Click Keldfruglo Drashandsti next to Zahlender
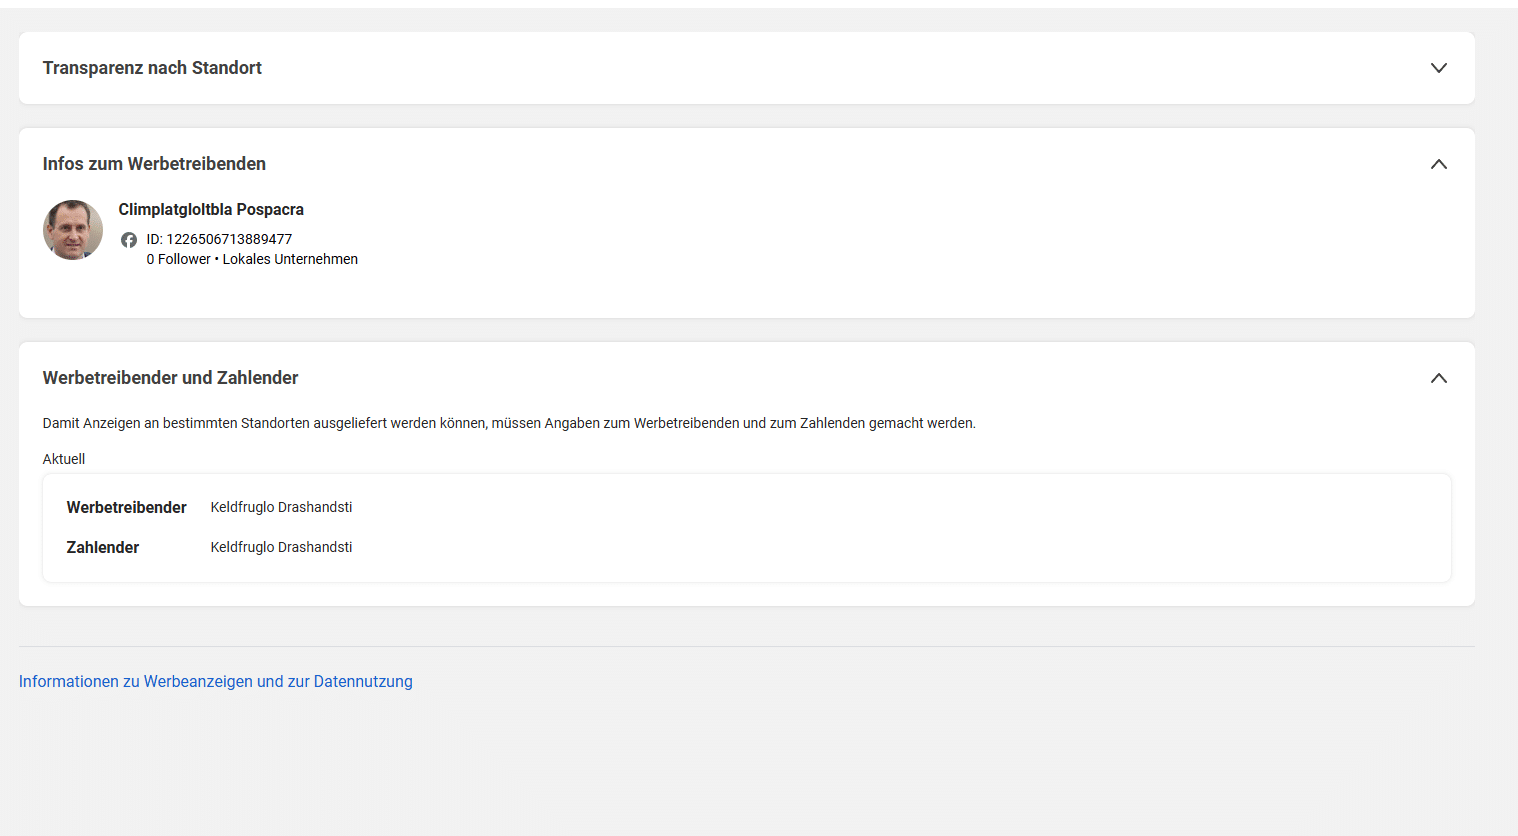Image resolution: width=1518 pixels, height=836 pixels. point(281,547)
